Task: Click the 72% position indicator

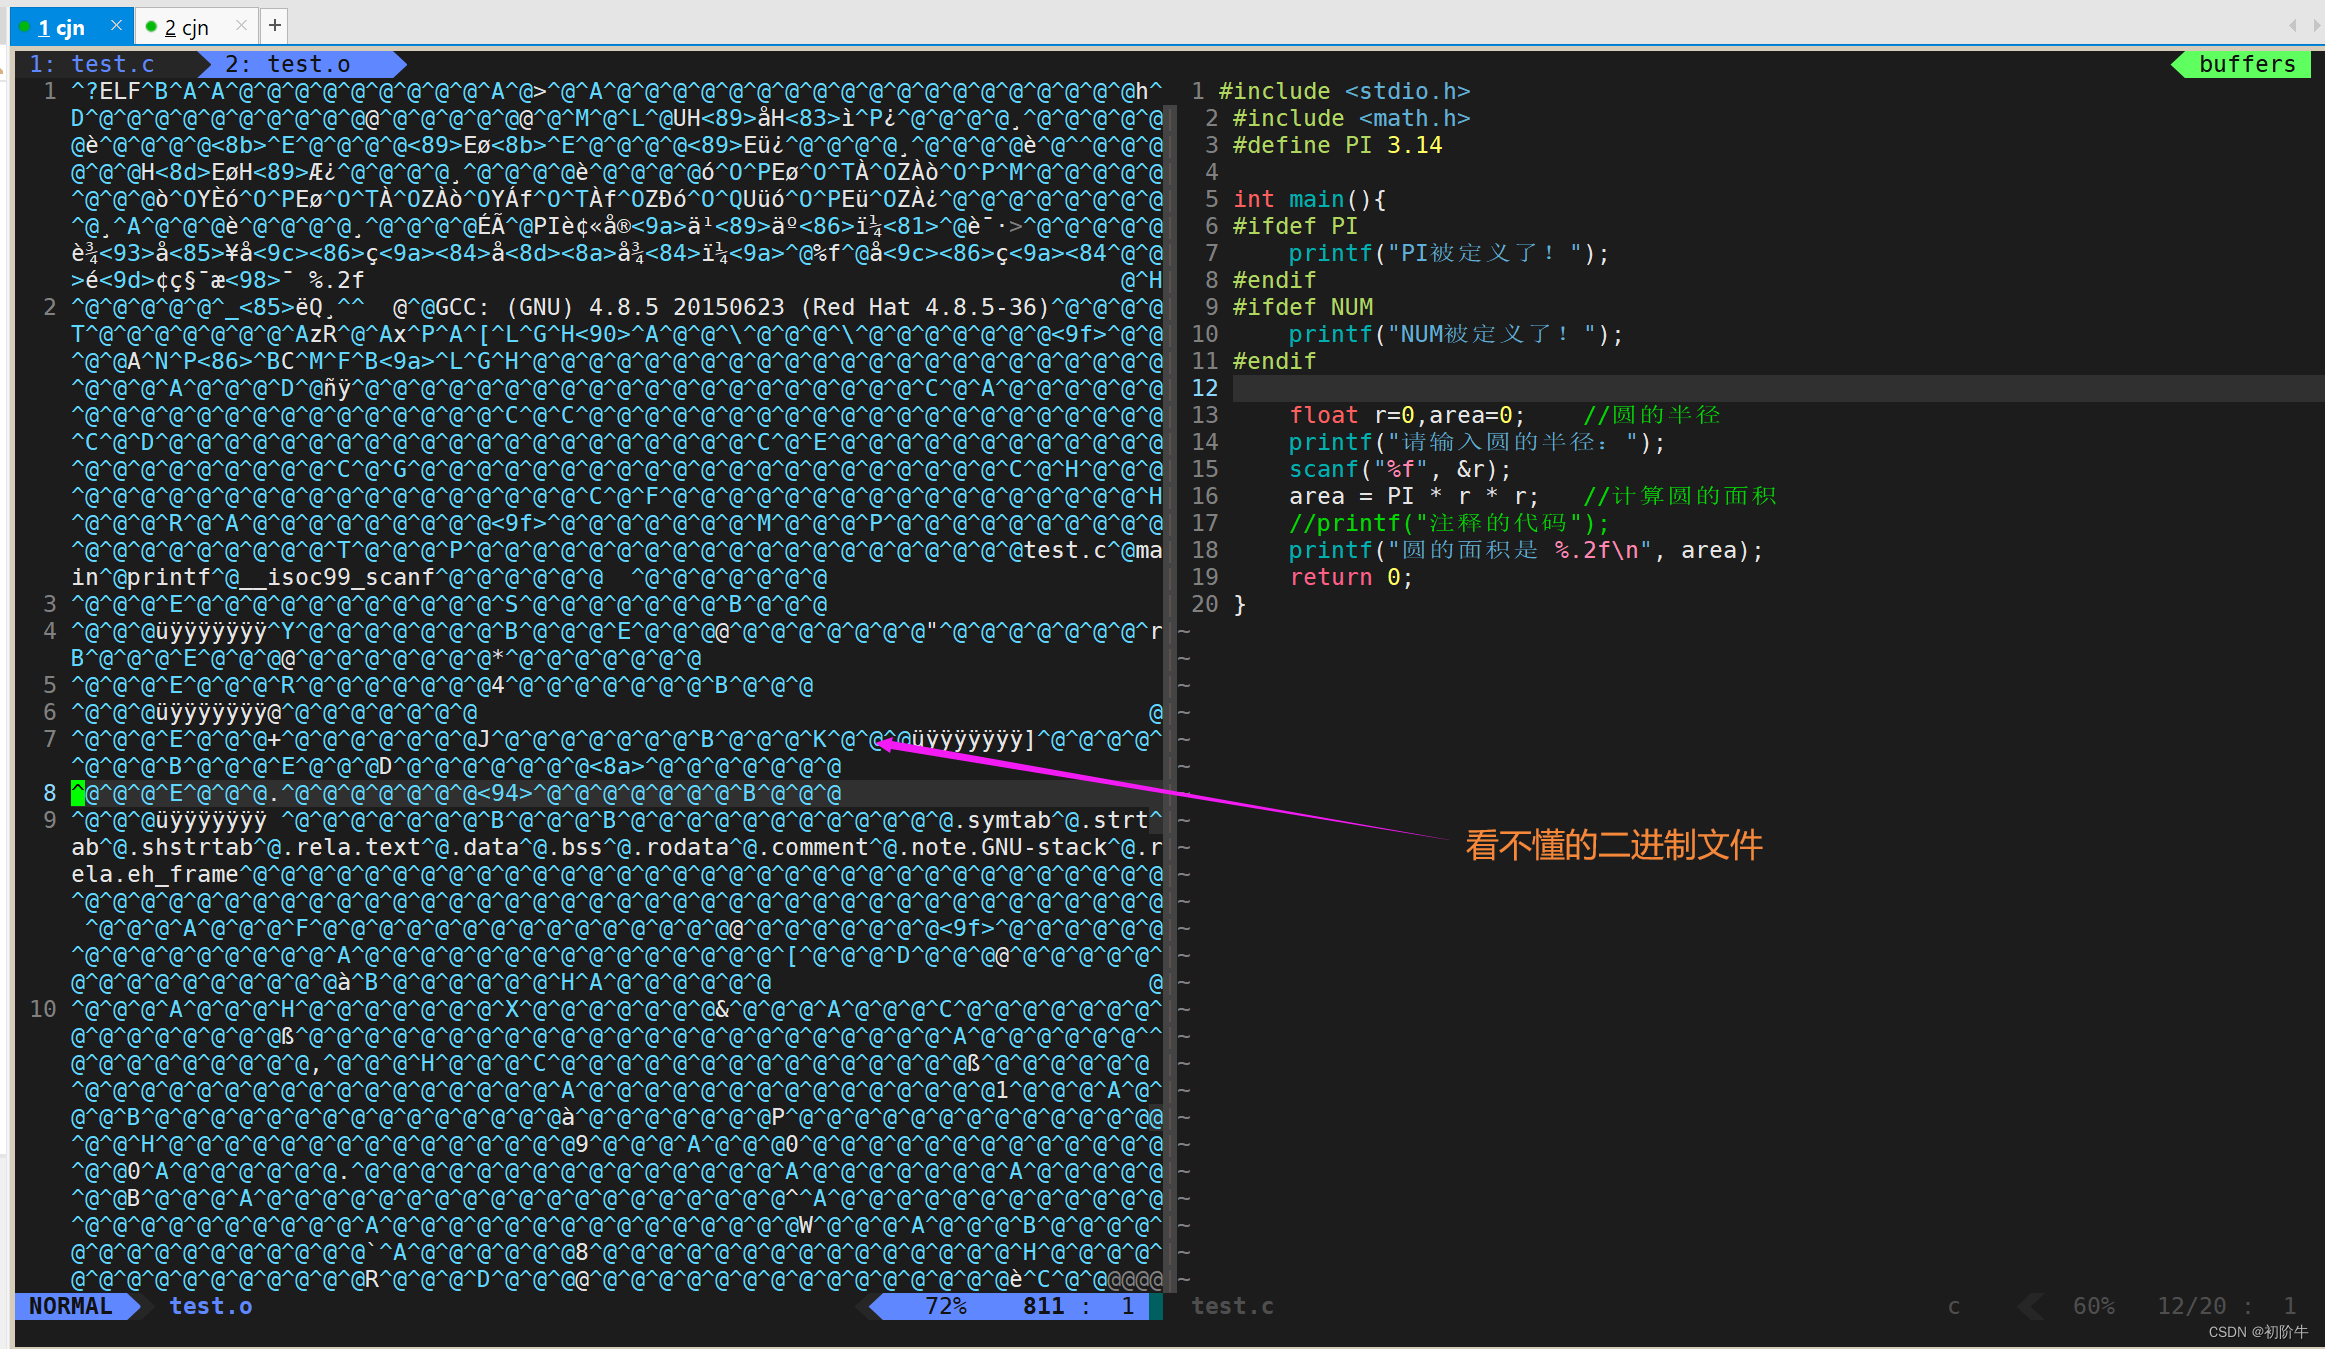Action: (945, 1306)
